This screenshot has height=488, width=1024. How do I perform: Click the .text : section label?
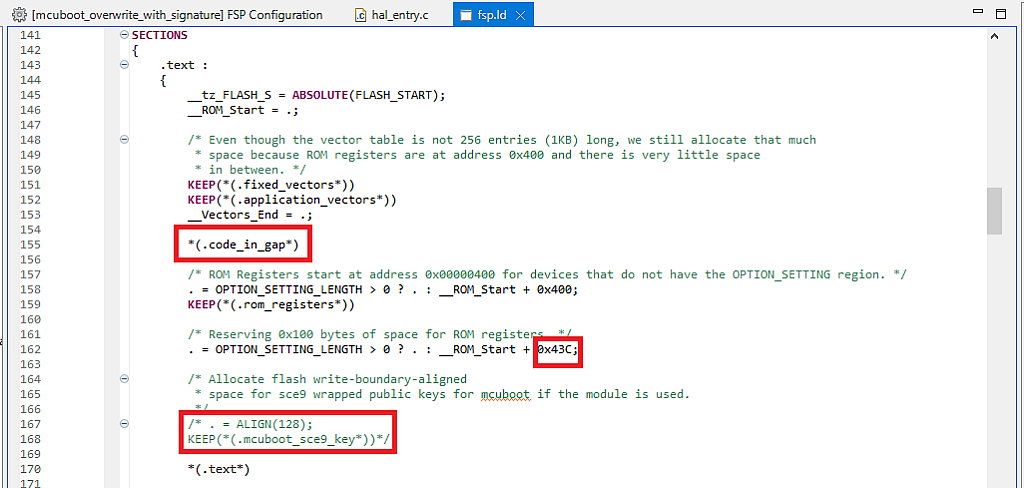pyautogui.click(x=184, y=65)
